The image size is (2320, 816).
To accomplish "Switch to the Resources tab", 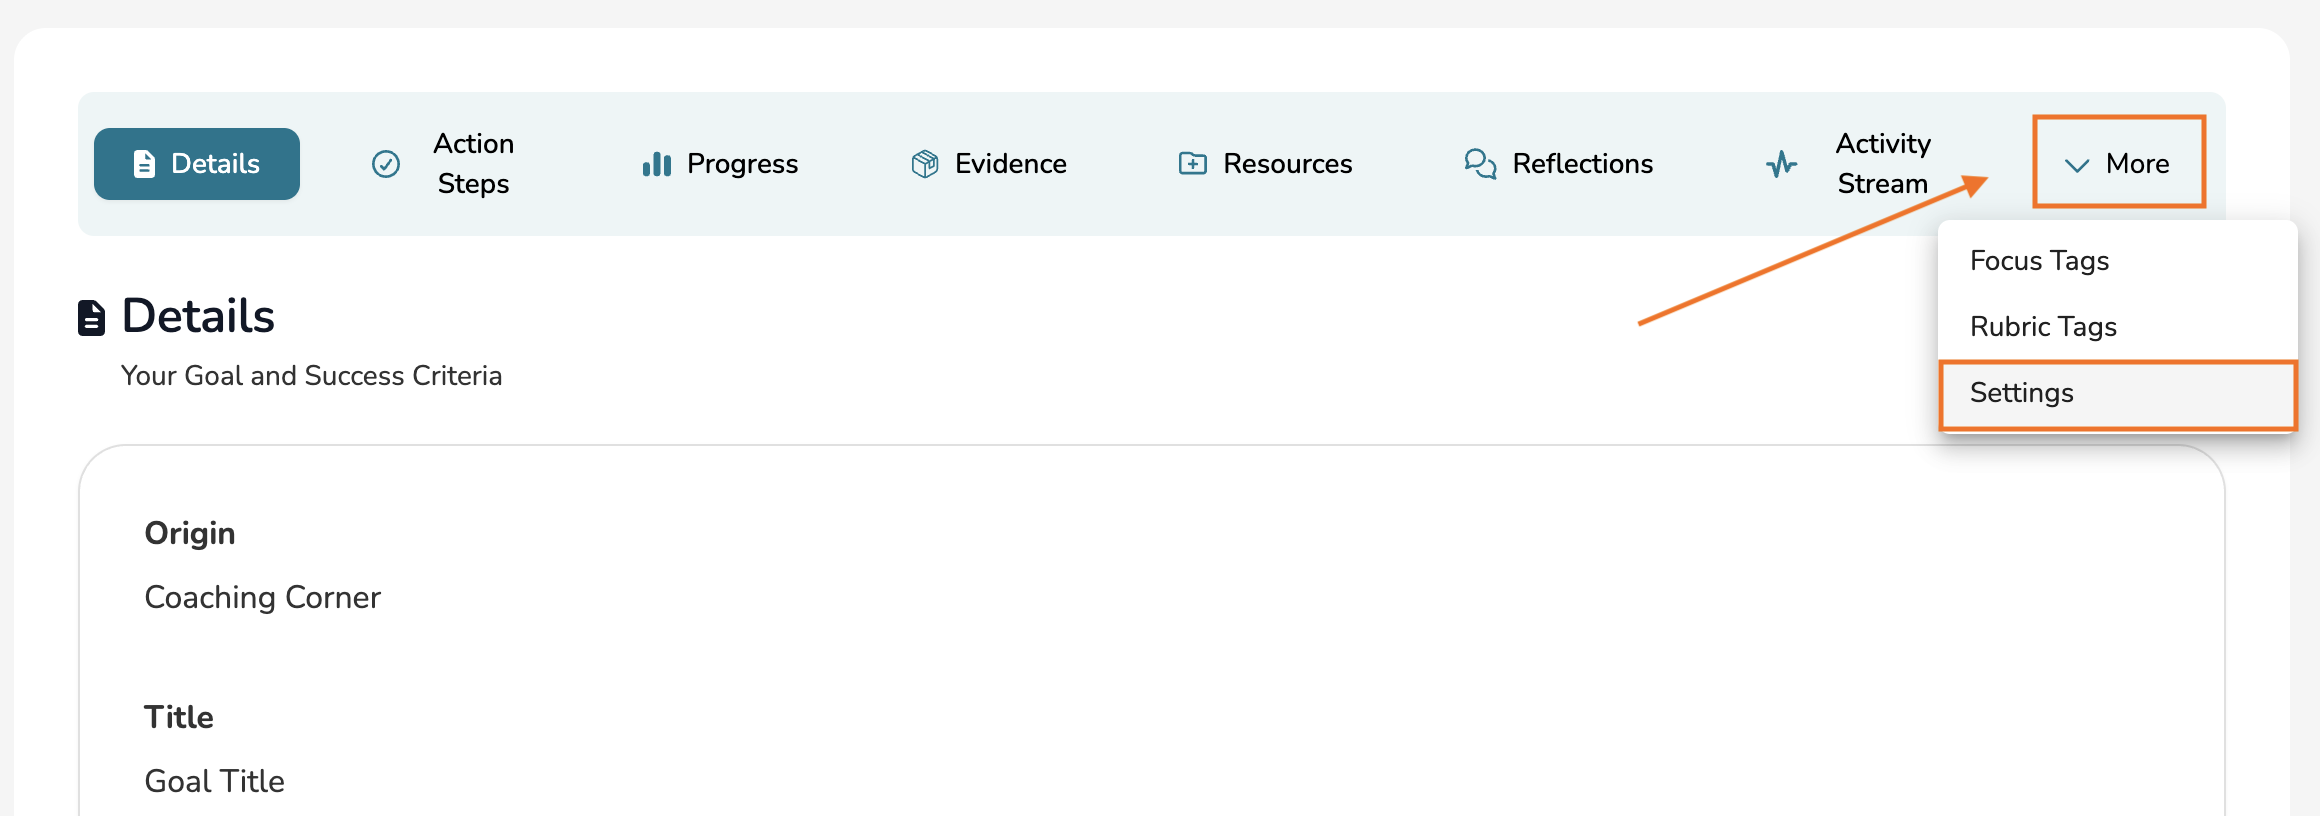I will coord(1287,164).
